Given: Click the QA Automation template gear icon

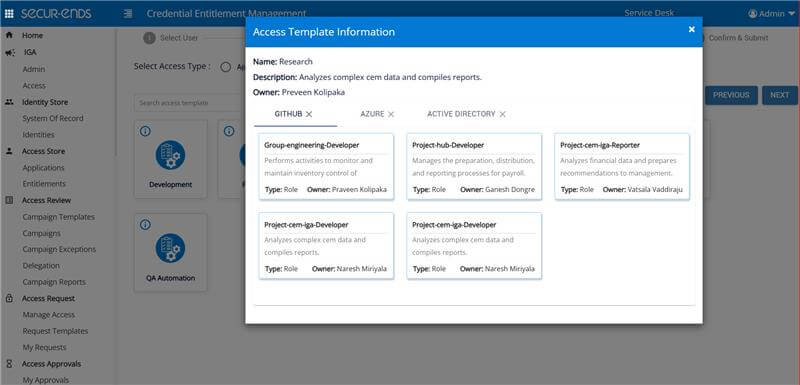Looking at the screenshot, I should coord(170,248).
